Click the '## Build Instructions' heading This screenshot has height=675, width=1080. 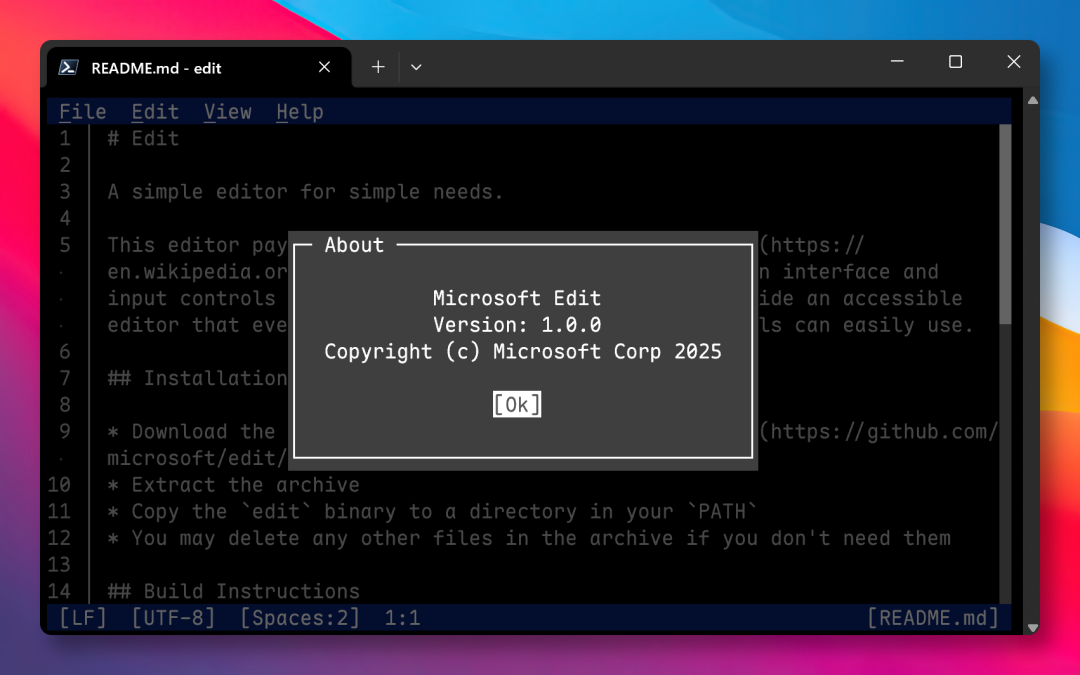(x=233, y=592)
